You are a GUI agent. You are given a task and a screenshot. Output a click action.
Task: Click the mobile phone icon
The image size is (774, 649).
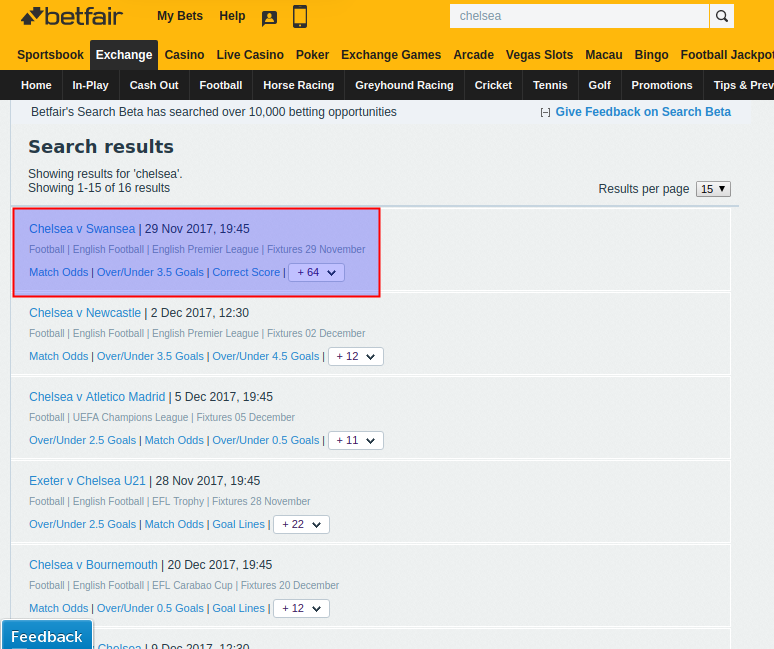(300, 16)
